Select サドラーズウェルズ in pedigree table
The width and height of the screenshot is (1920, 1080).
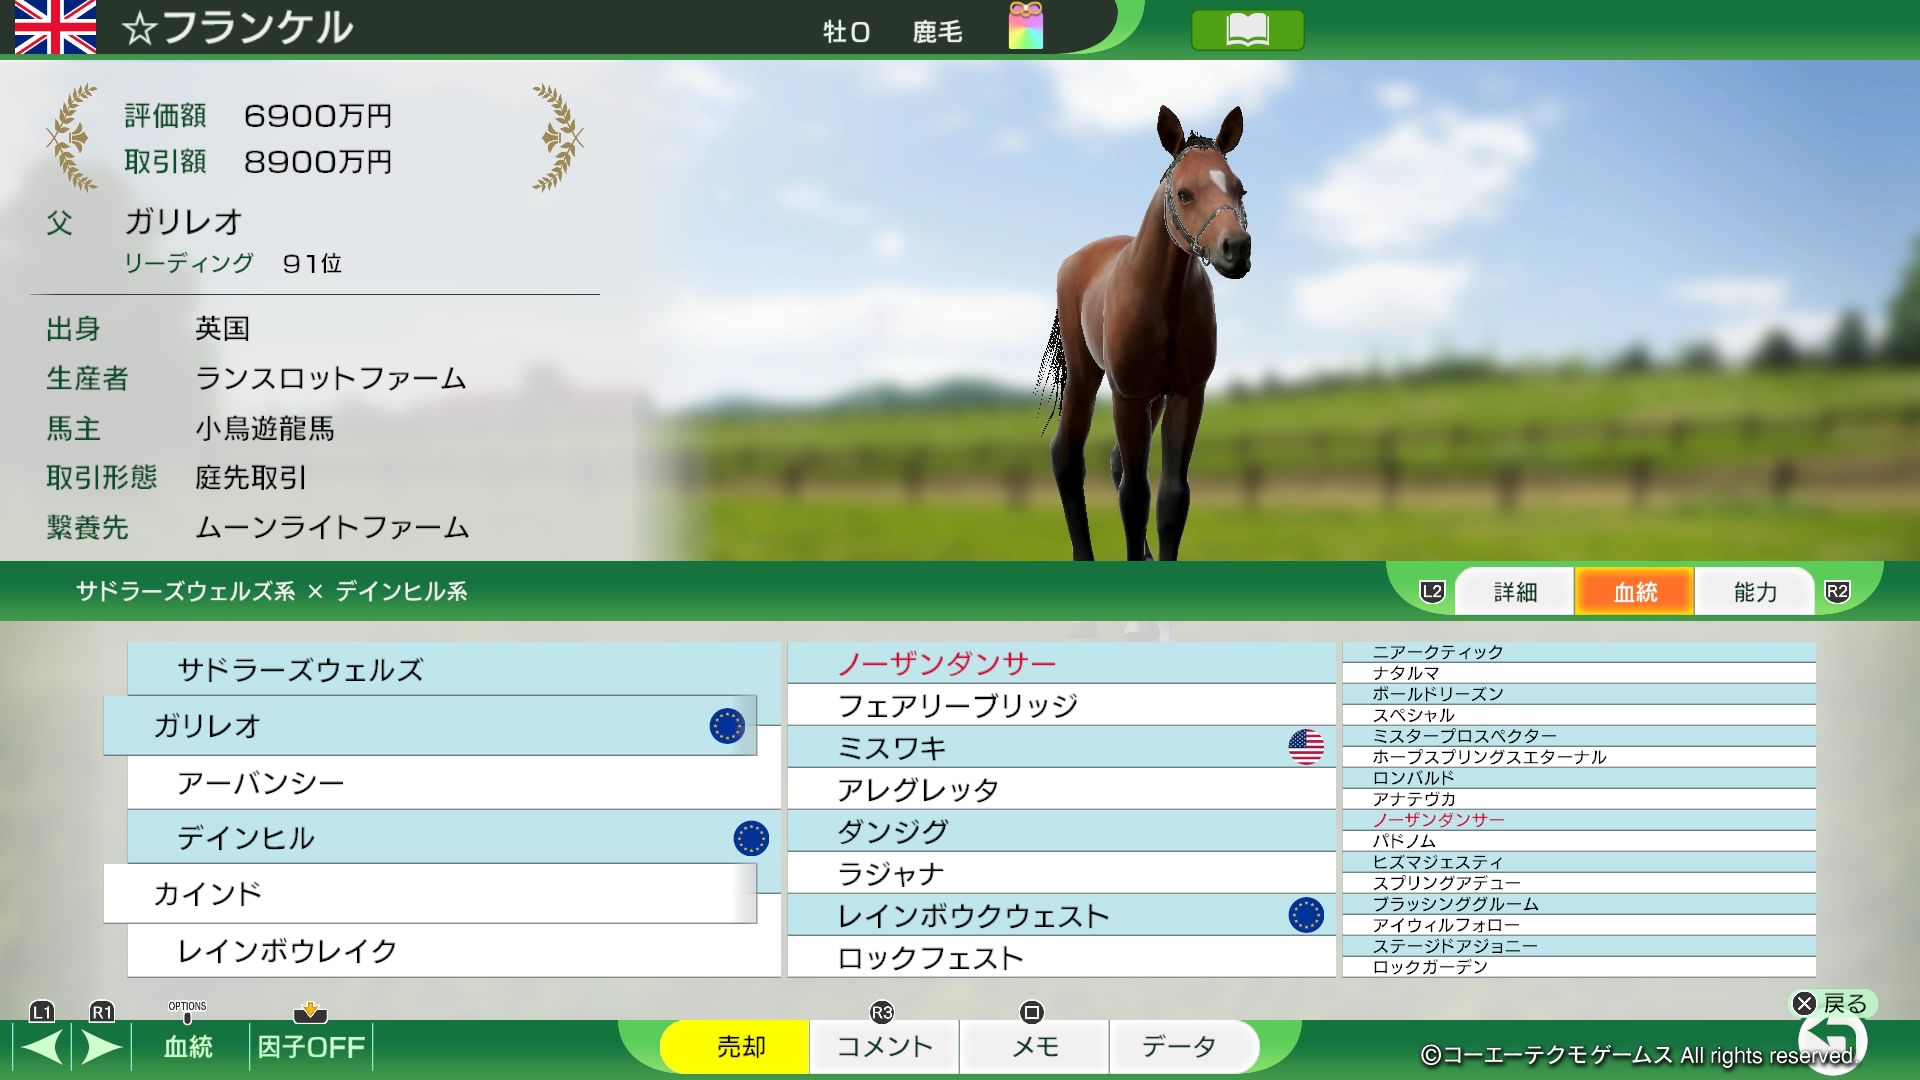[454, 669]
